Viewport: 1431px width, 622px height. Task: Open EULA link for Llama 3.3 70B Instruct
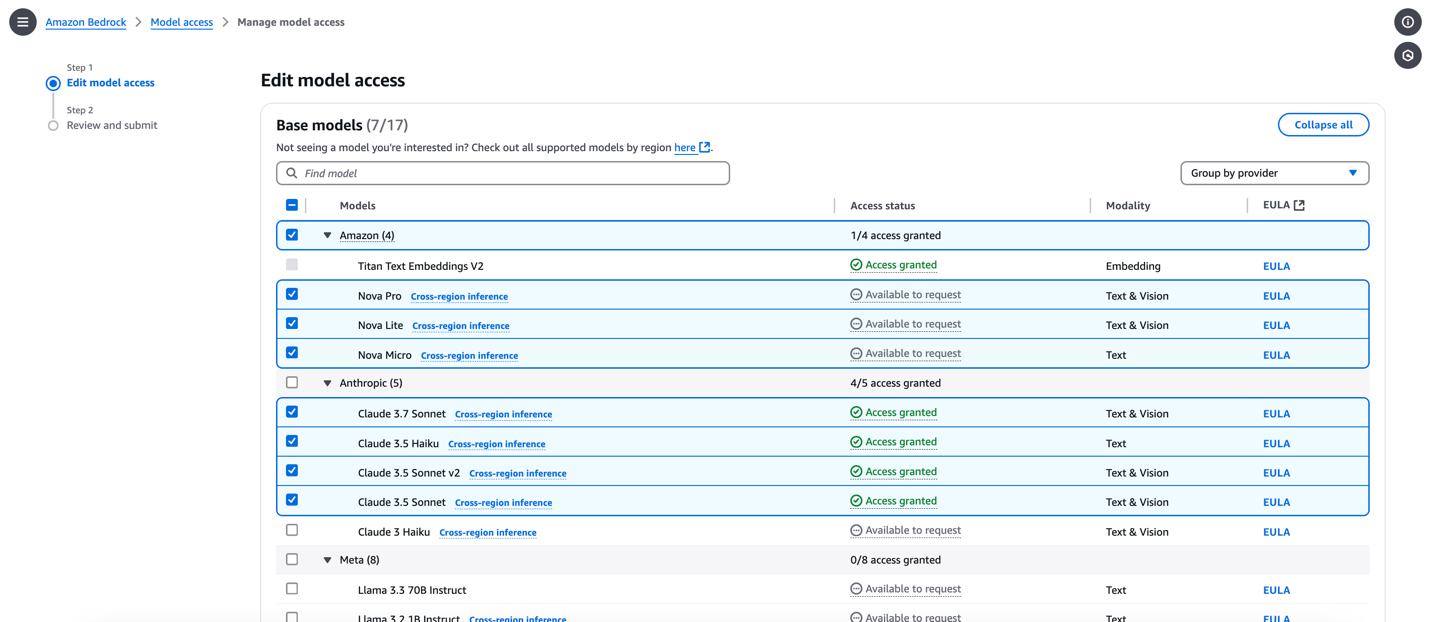[1276, 590]
